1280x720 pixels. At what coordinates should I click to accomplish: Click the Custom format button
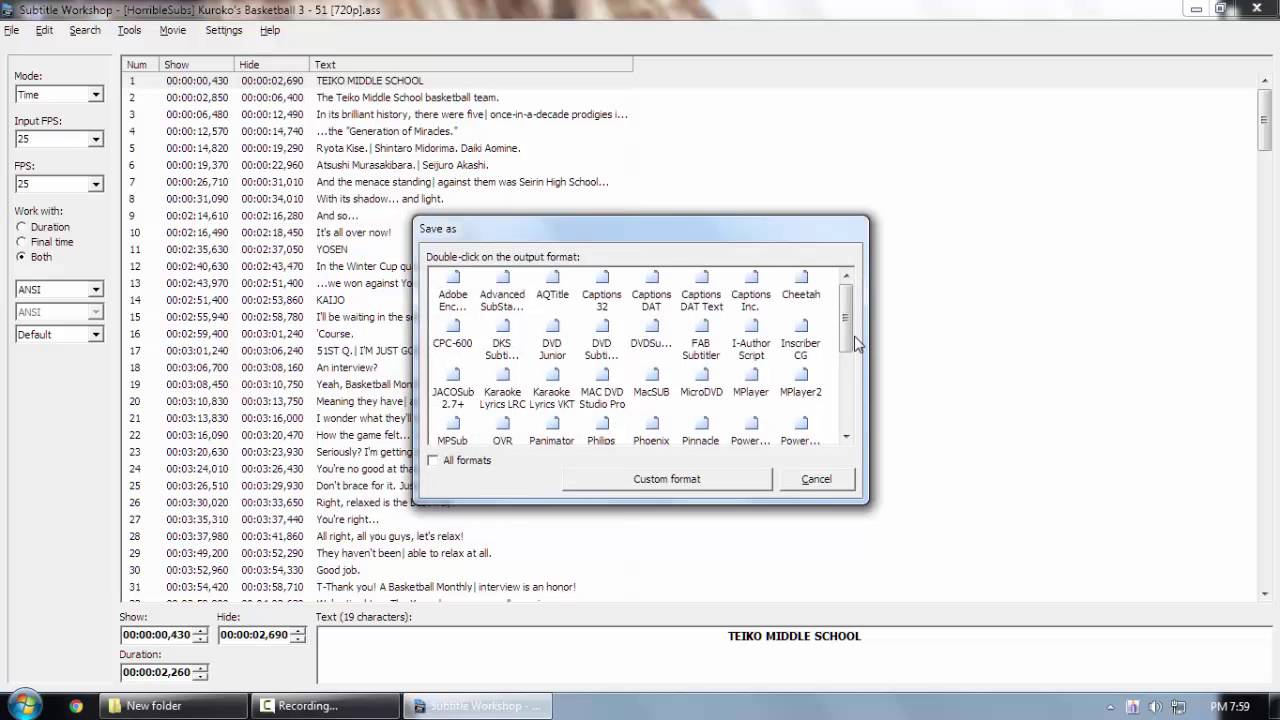point(667,479)
